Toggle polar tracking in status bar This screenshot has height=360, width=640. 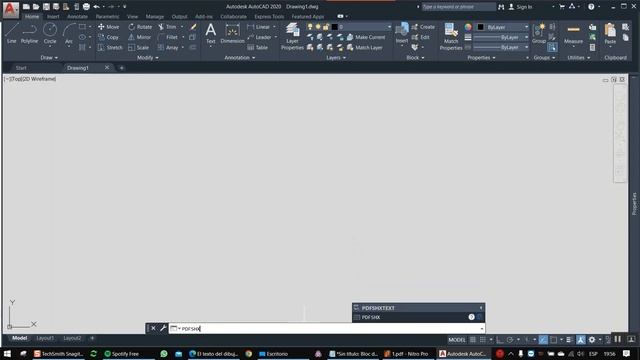[510, 340]
